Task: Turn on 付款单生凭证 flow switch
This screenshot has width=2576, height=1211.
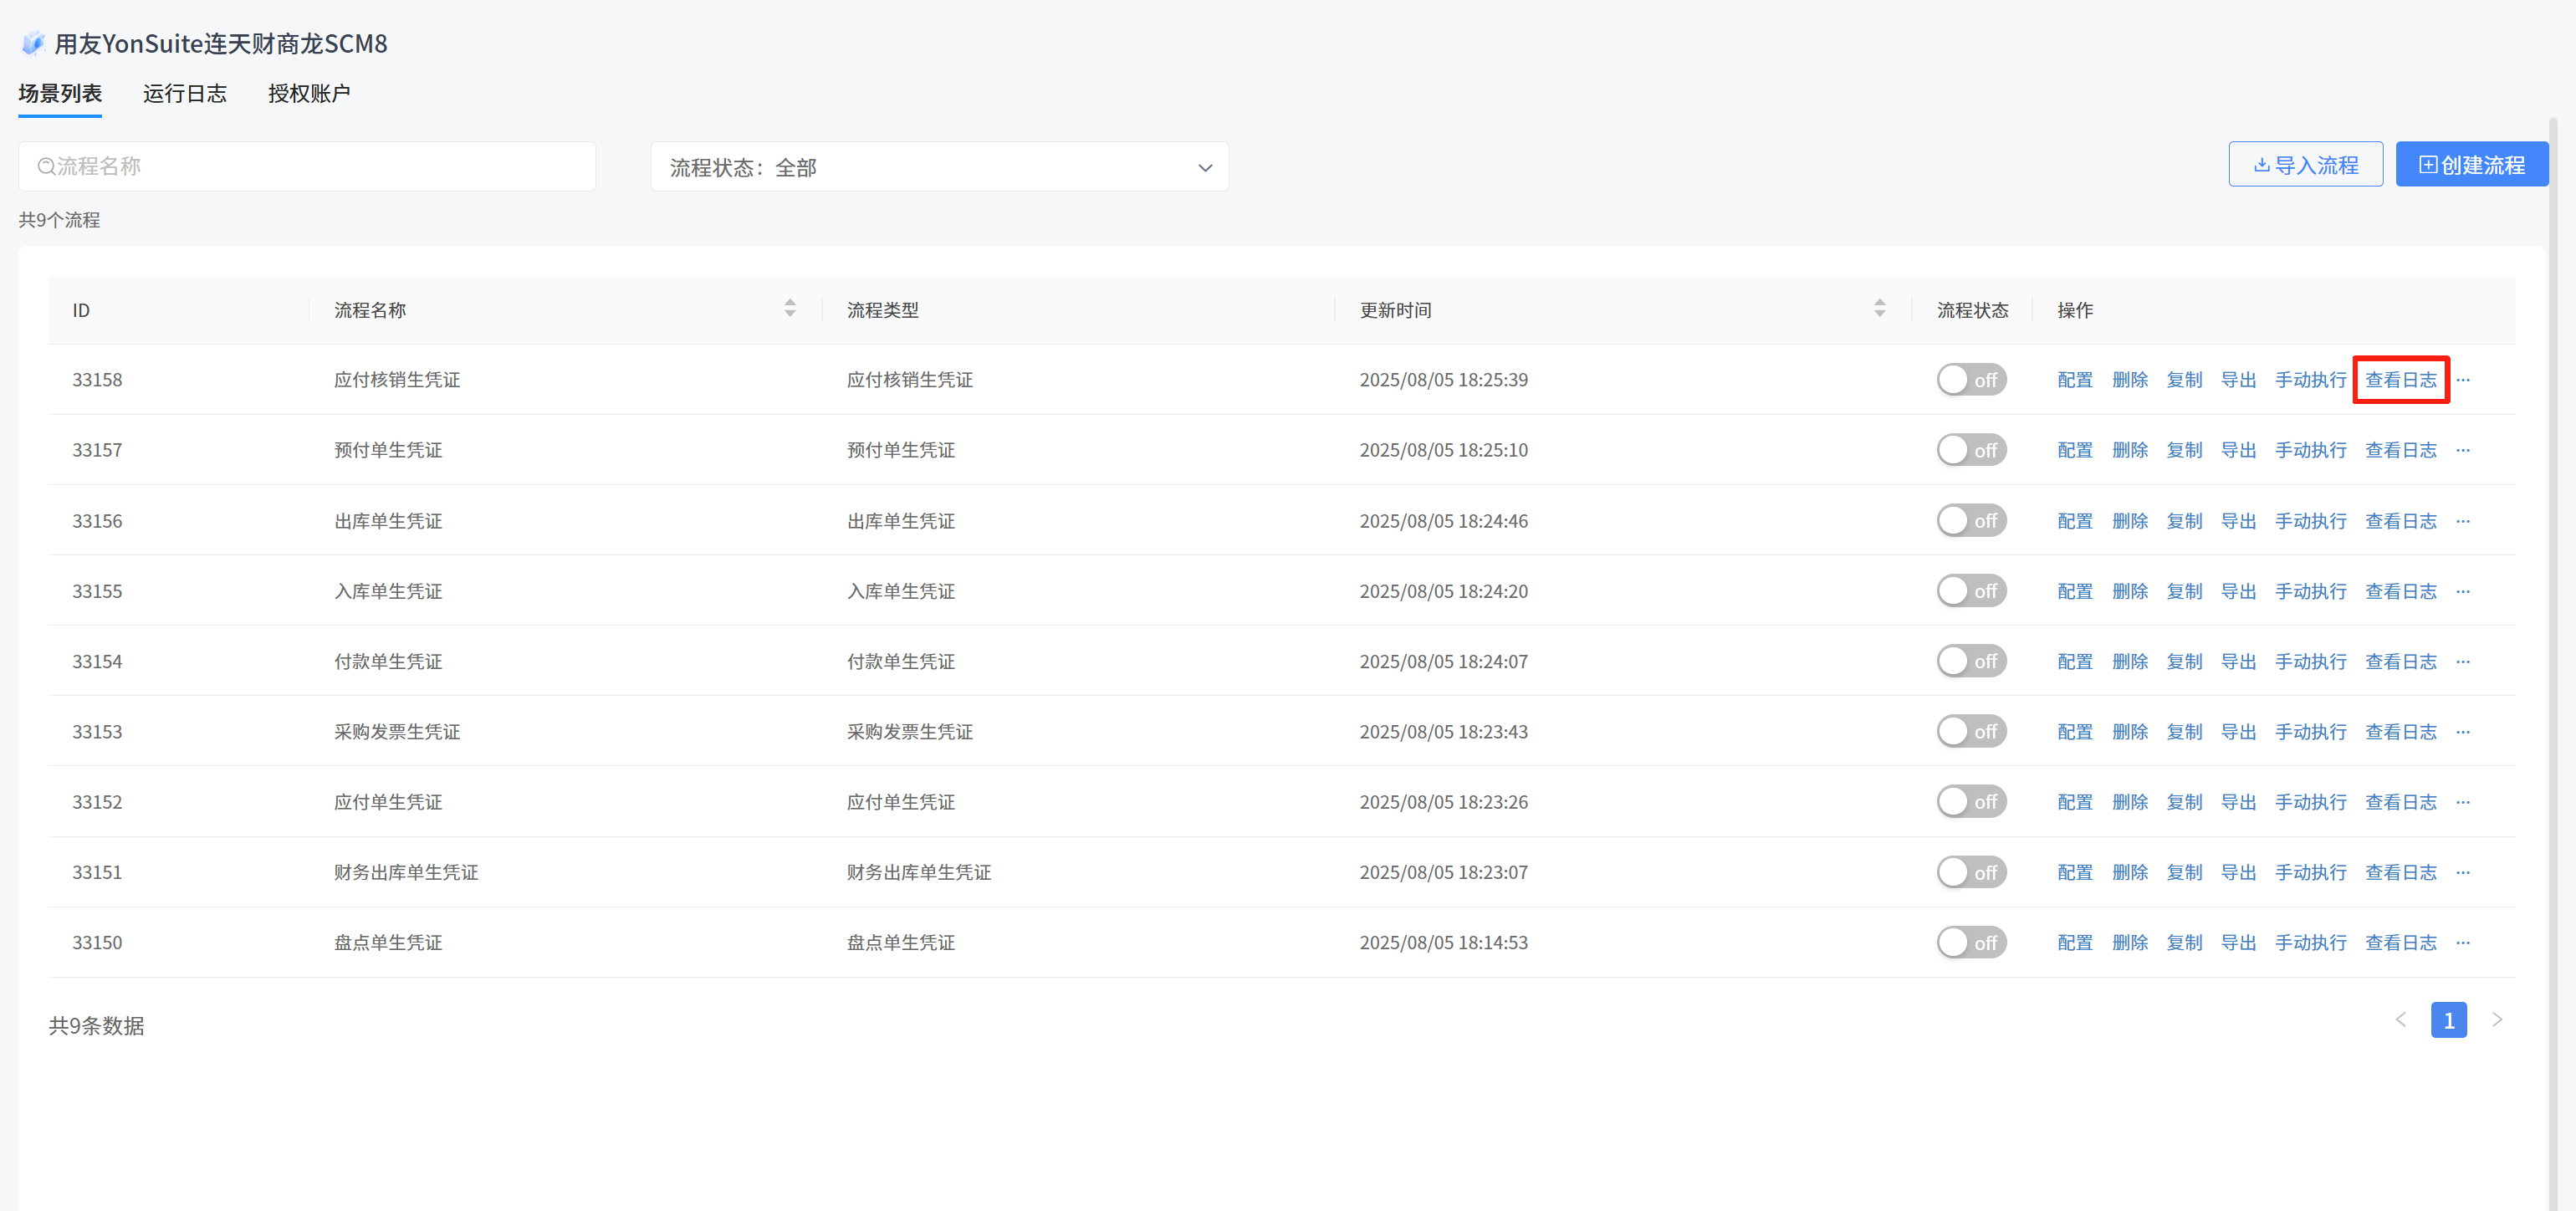Action: (1971, 661)
